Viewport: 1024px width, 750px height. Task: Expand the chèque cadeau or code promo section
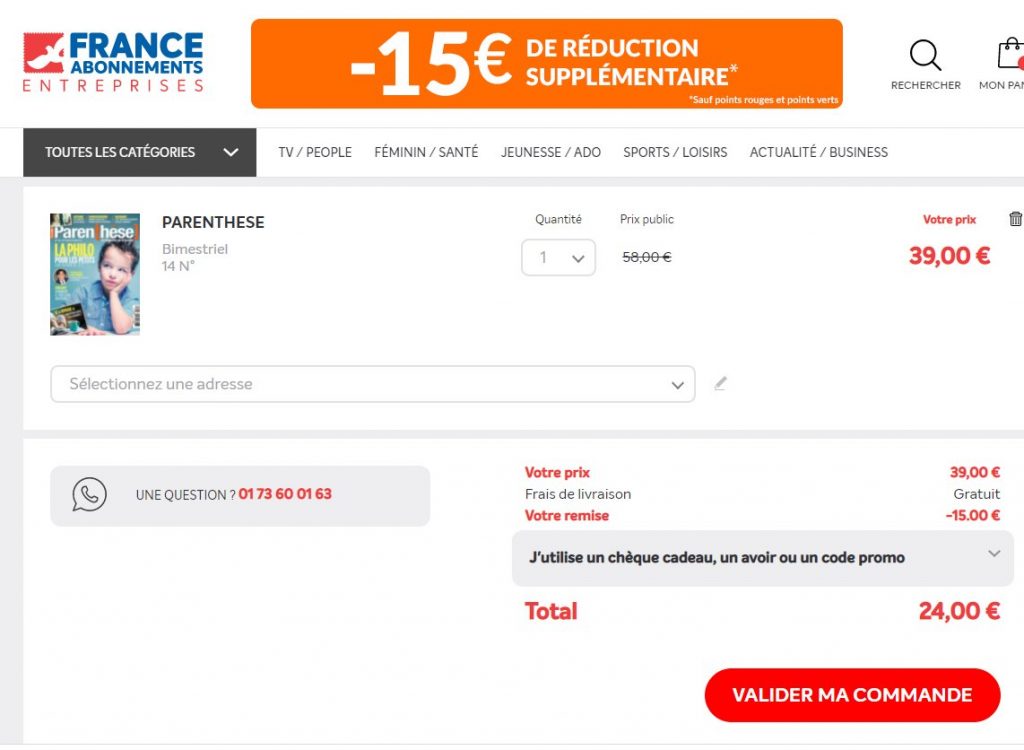tap(762, 557)
